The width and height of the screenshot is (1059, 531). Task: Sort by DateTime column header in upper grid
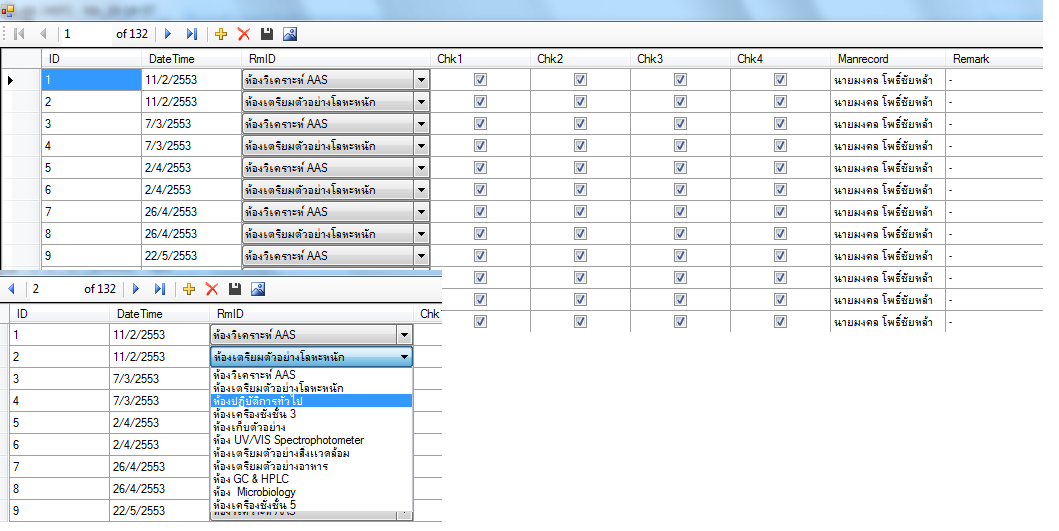[x=191, y=59]
